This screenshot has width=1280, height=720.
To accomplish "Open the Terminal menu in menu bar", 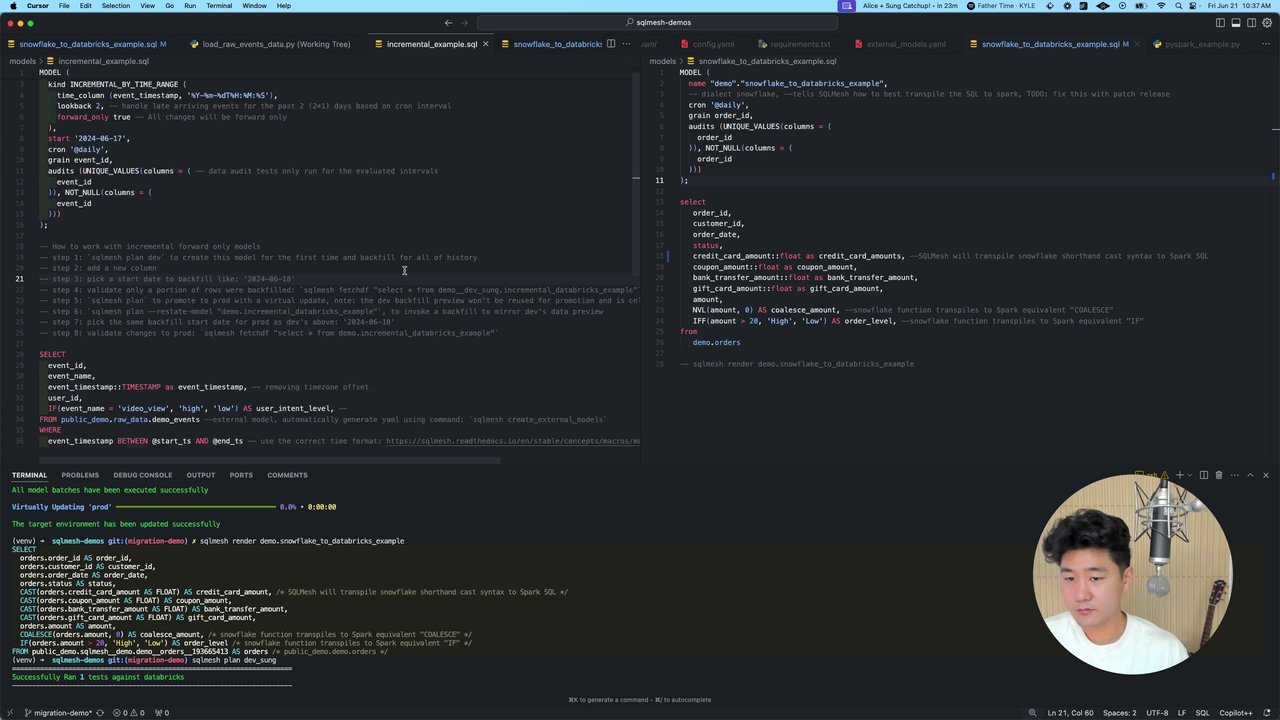I will click(219, 6).
